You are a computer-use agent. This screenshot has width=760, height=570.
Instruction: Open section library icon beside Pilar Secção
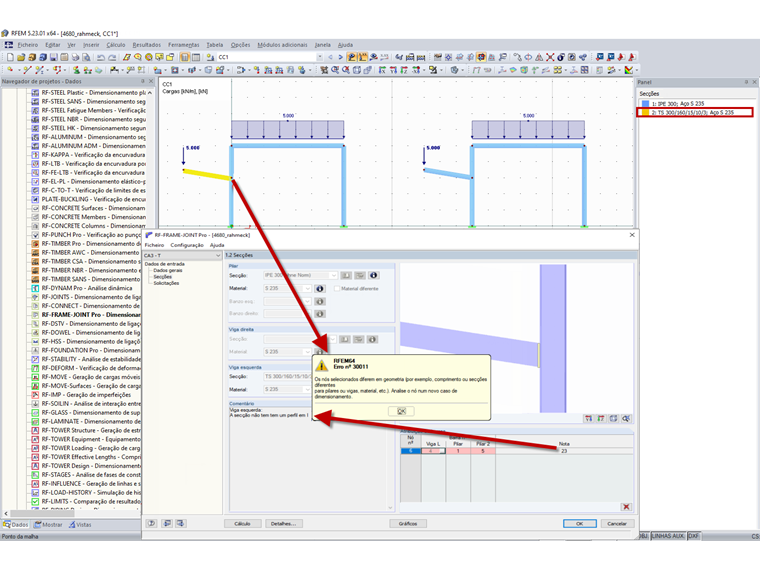[x=346, y=275]
